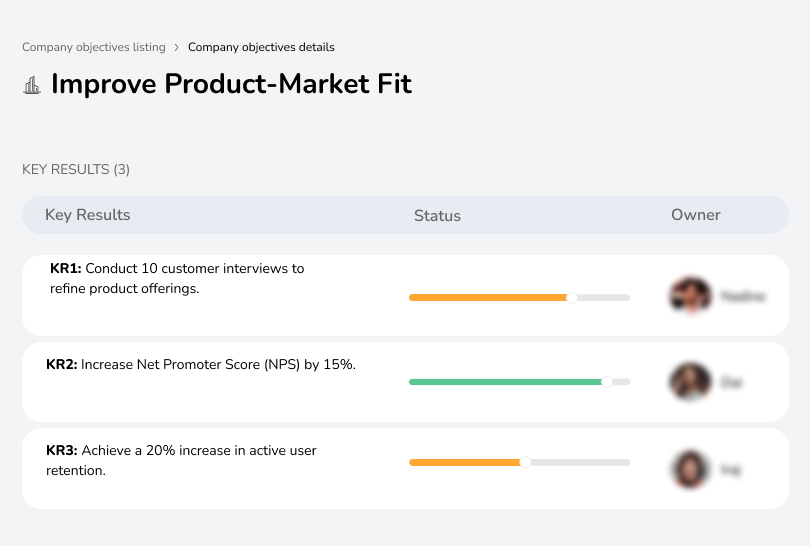
Task: Click the blurred owner name in KR1 row
Action: tap(743, 297)
